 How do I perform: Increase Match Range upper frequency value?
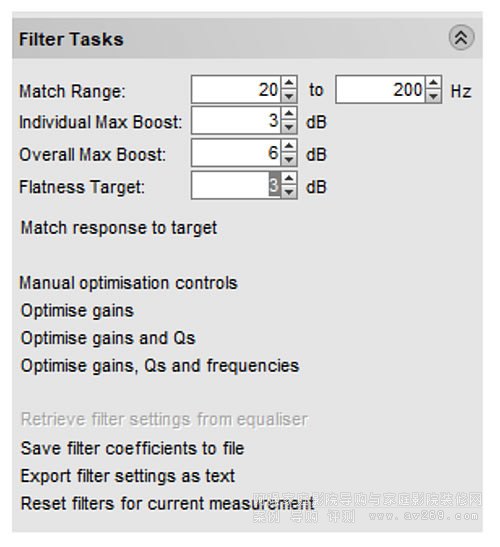pyautogui.click(x=433, y=83)
